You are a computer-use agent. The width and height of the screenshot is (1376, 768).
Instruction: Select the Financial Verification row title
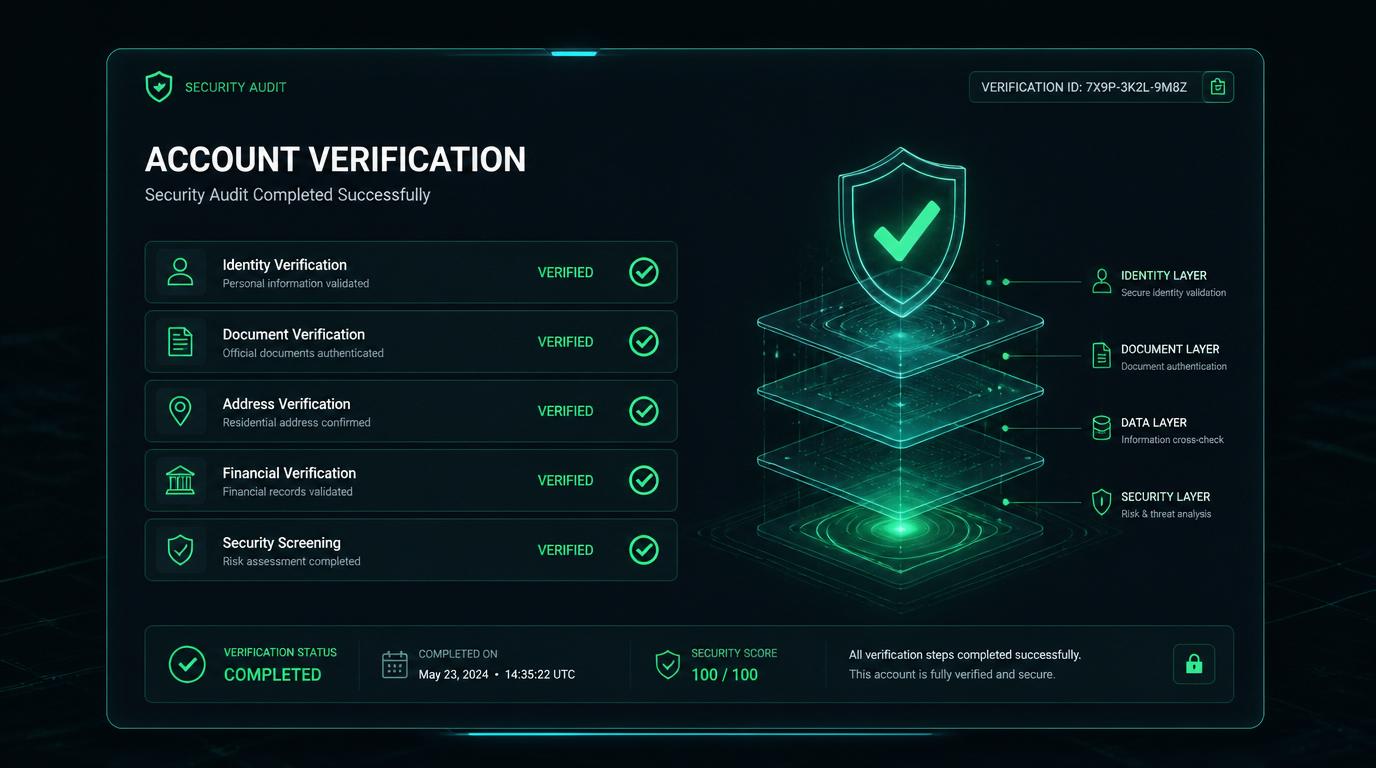(x=289, y=473)
